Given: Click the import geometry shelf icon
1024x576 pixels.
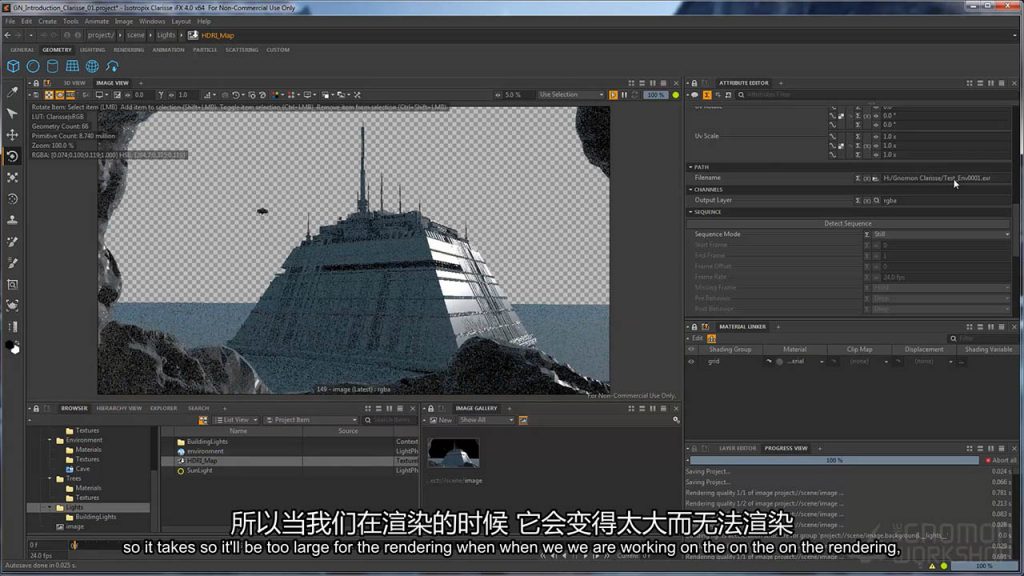Looking at the screenshot, I should point(112,66).
